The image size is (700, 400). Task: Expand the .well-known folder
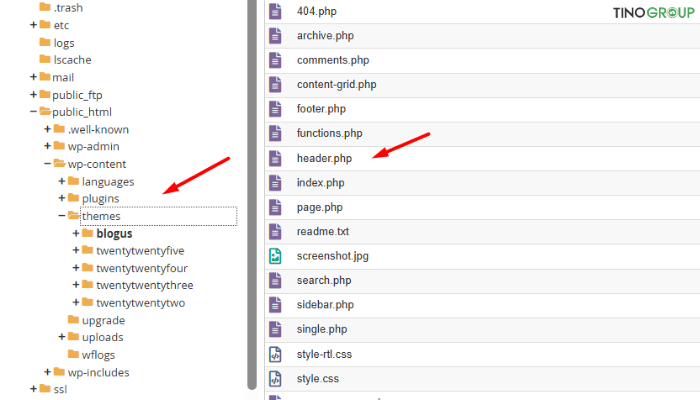click(47, 129)
